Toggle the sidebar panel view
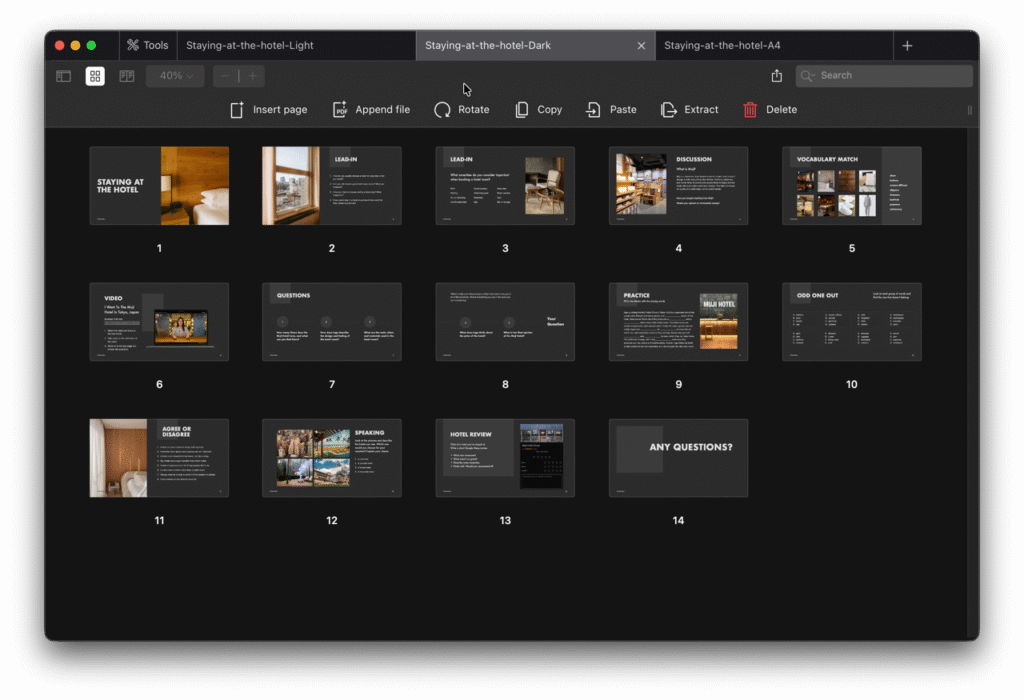 [63, 76]
